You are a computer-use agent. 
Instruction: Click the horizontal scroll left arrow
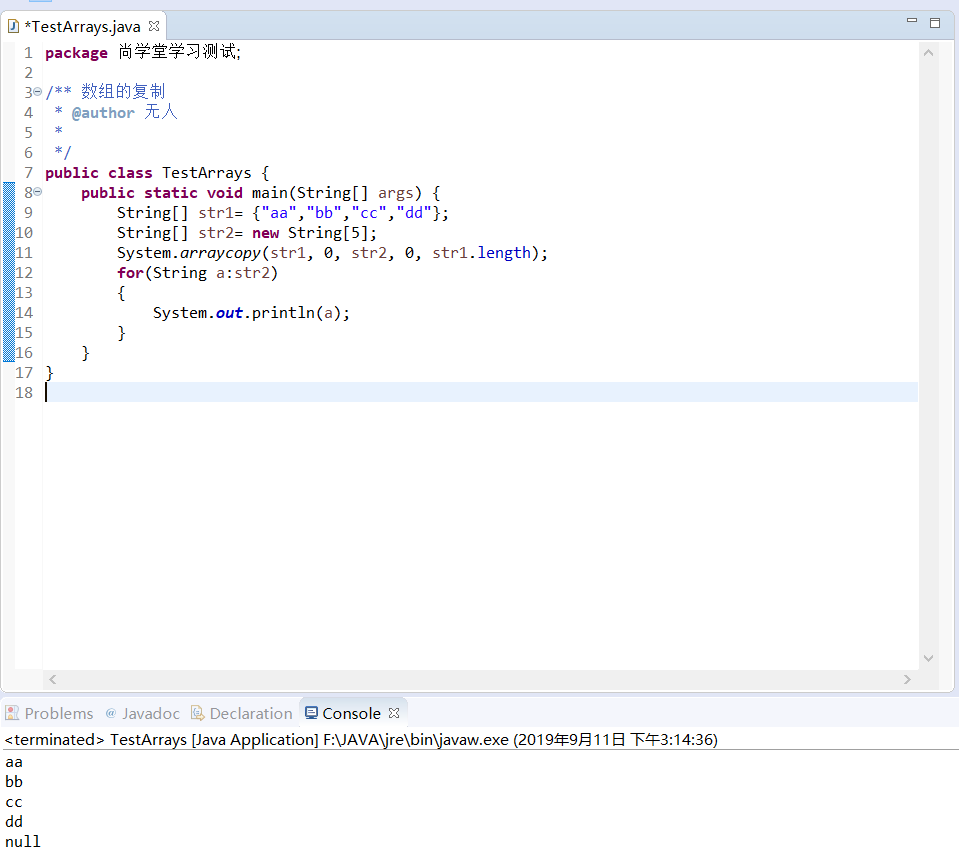(53, 679)
